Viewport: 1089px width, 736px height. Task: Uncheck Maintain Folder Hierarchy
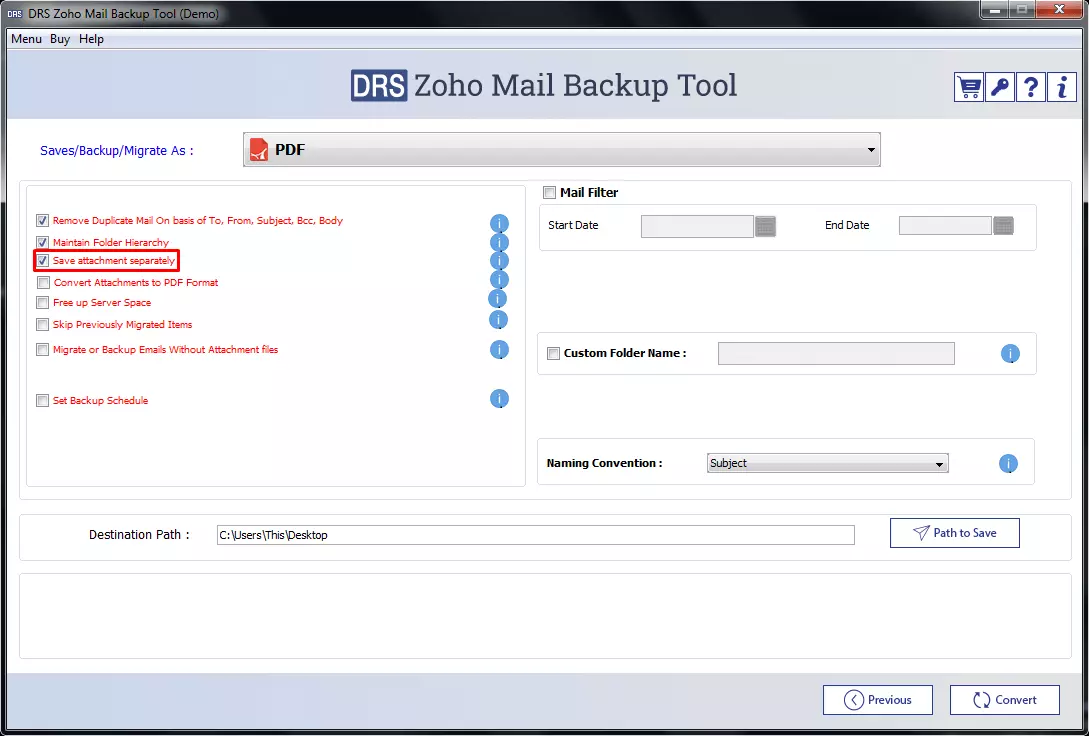pos(42,242)
